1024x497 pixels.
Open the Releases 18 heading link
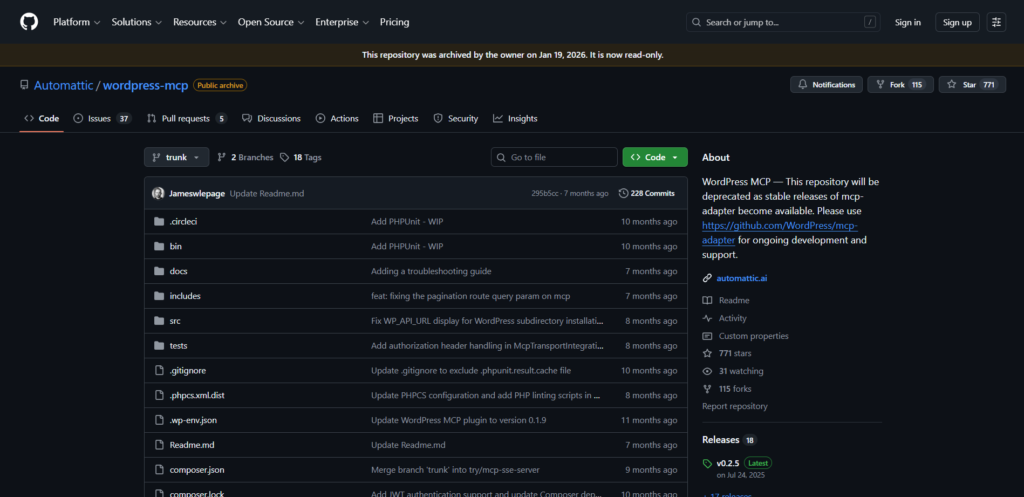(729, 440)
